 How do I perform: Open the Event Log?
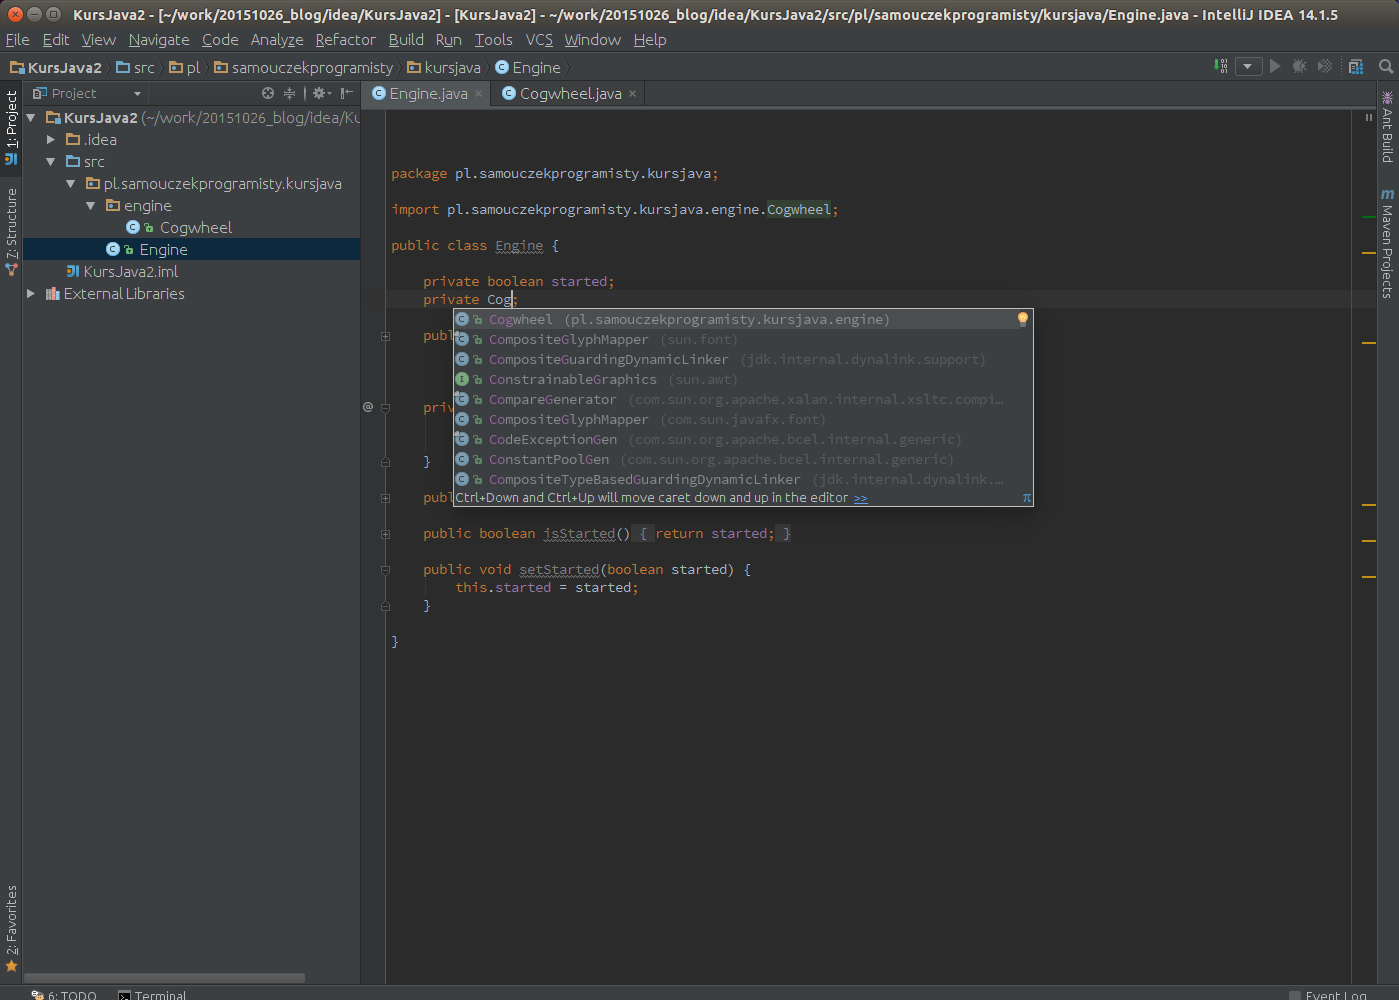[1328, 995]
